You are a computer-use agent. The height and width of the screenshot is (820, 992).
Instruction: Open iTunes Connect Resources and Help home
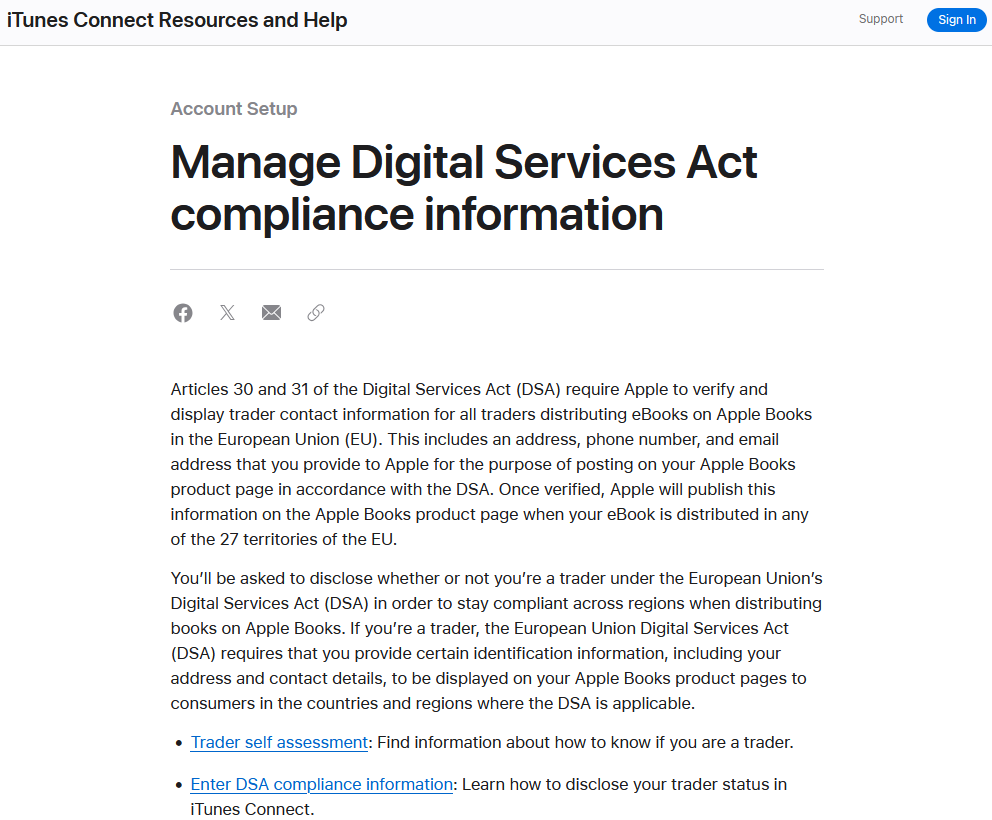click(x=177, y=20)
